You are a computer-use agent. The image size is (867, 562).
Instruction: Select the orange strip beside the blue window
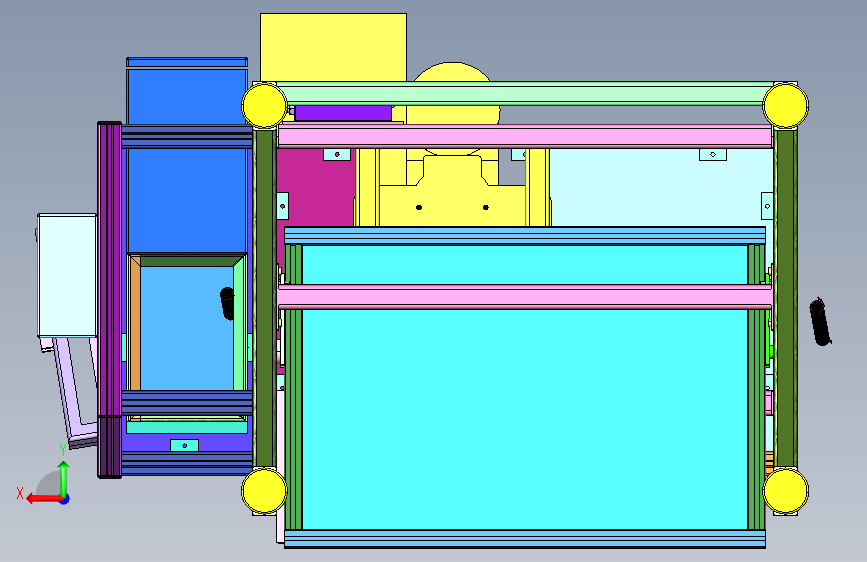(134, 324)
